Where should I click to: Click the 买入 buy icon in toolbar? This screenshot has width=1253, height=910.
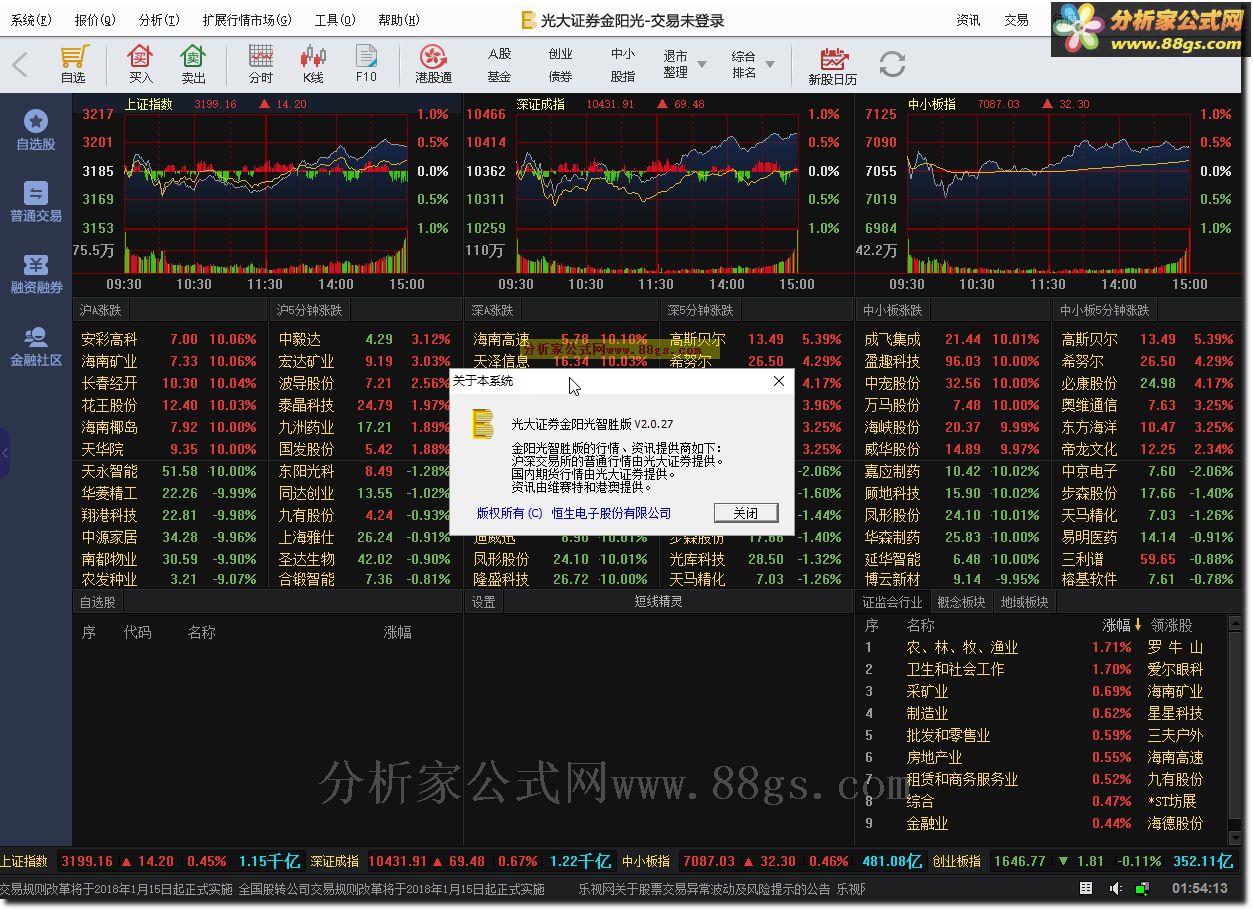(141, 65)
